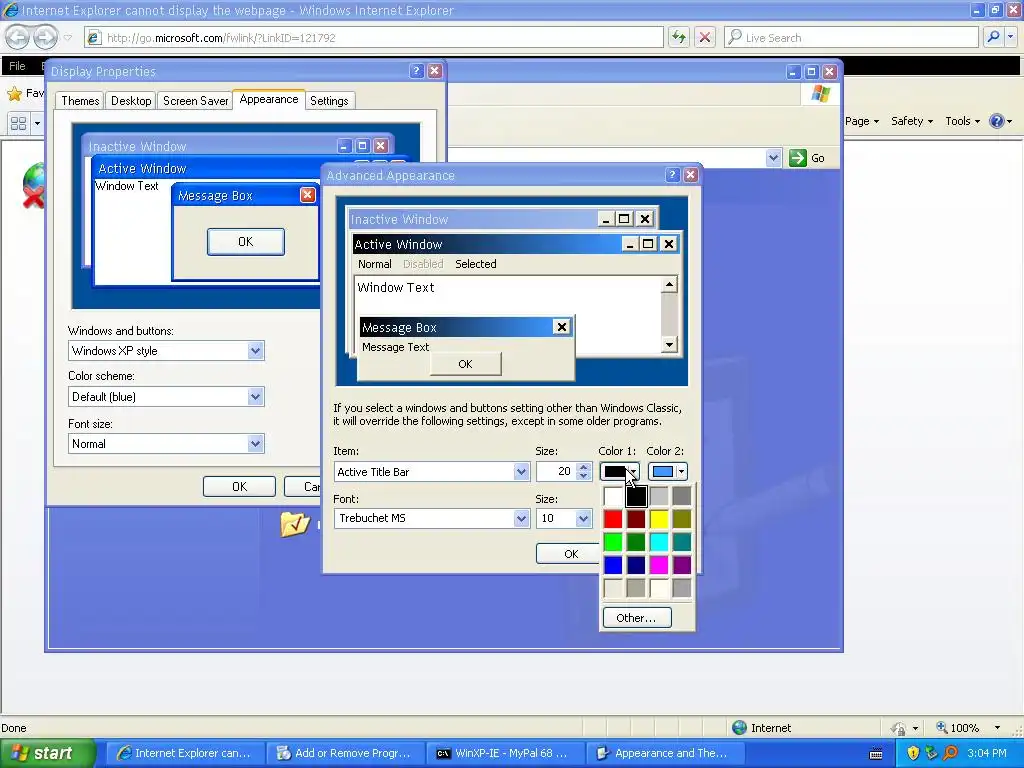Click the Windows flag logo icon
The image size is (1024, 768).
tap(820, 94)
